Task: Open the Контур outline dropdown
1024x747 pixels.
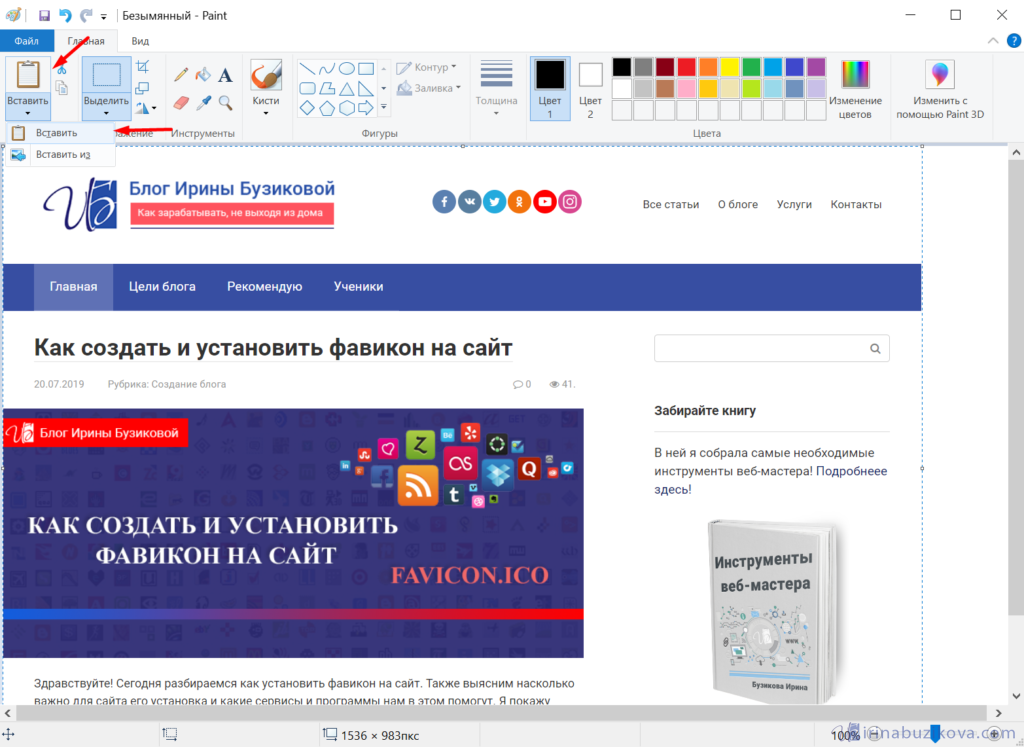Action: (x=427, y=68)
